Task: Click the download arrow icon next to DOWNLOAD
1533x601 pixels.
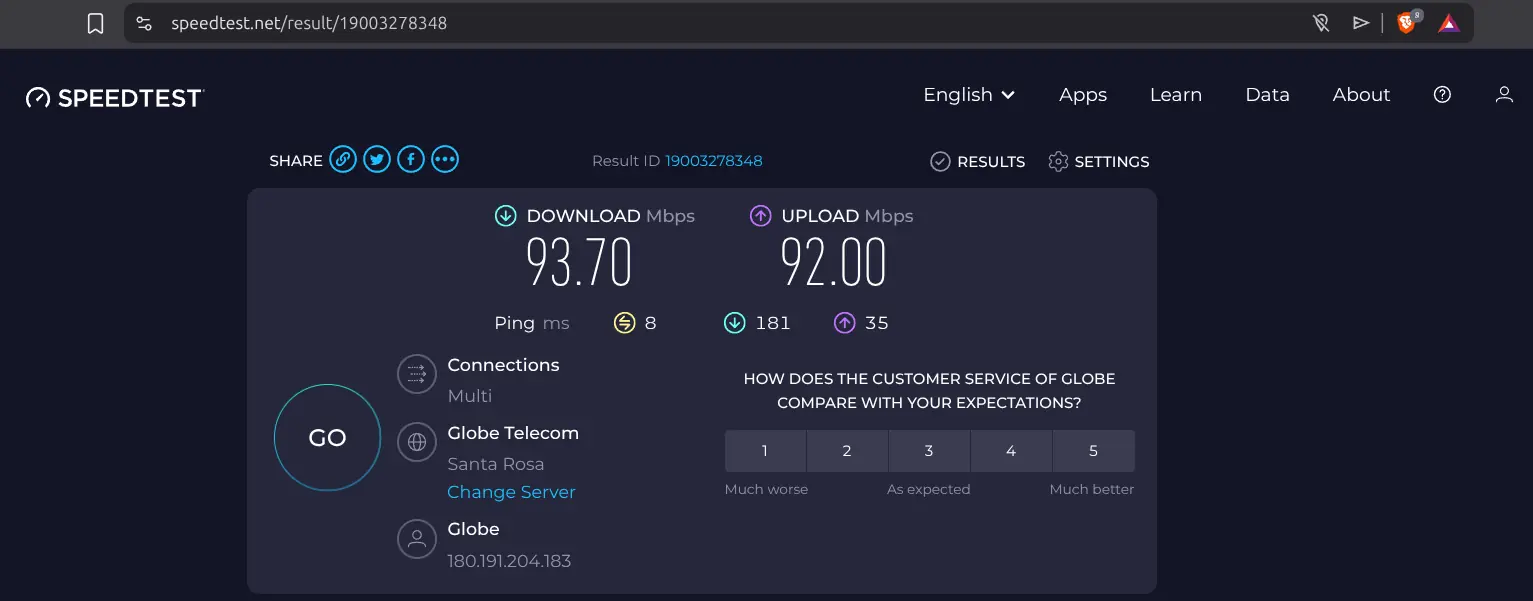Action: (x=506, y=215)
